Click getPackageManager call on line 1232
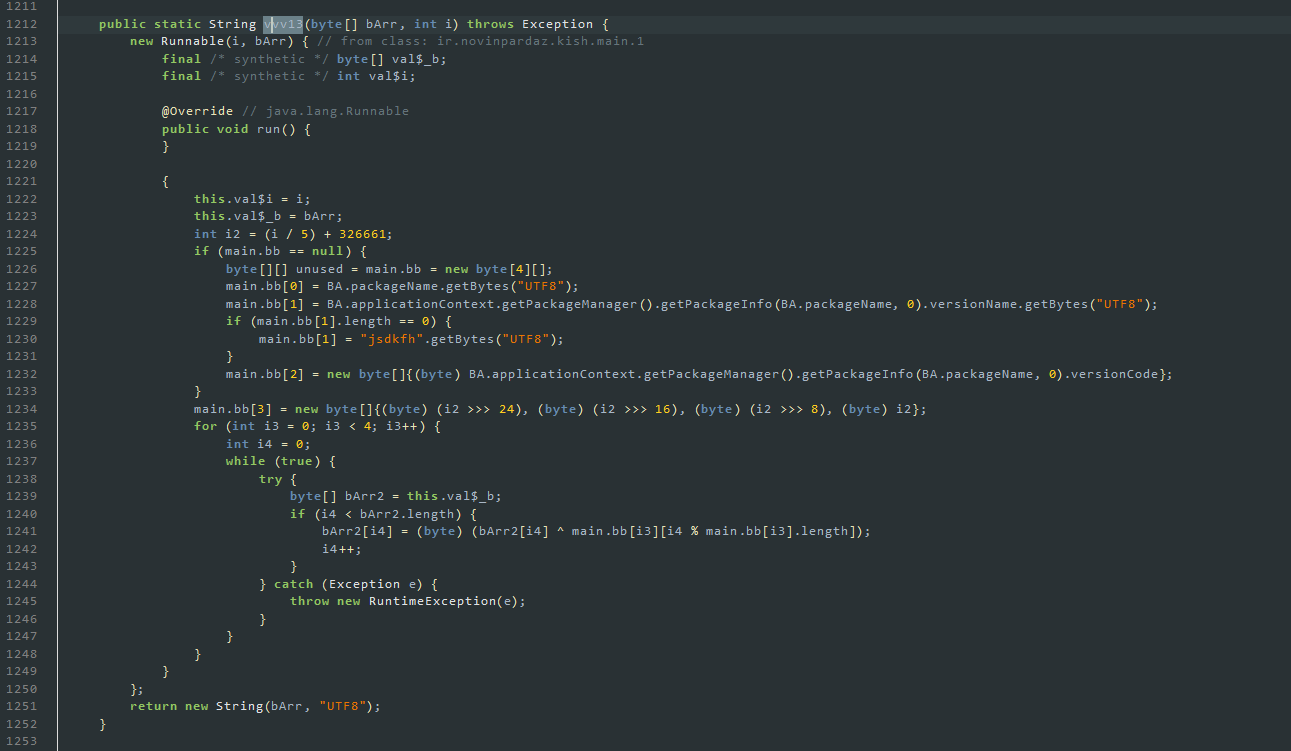Screen dimensions: 1291x751 pos(709,374)
